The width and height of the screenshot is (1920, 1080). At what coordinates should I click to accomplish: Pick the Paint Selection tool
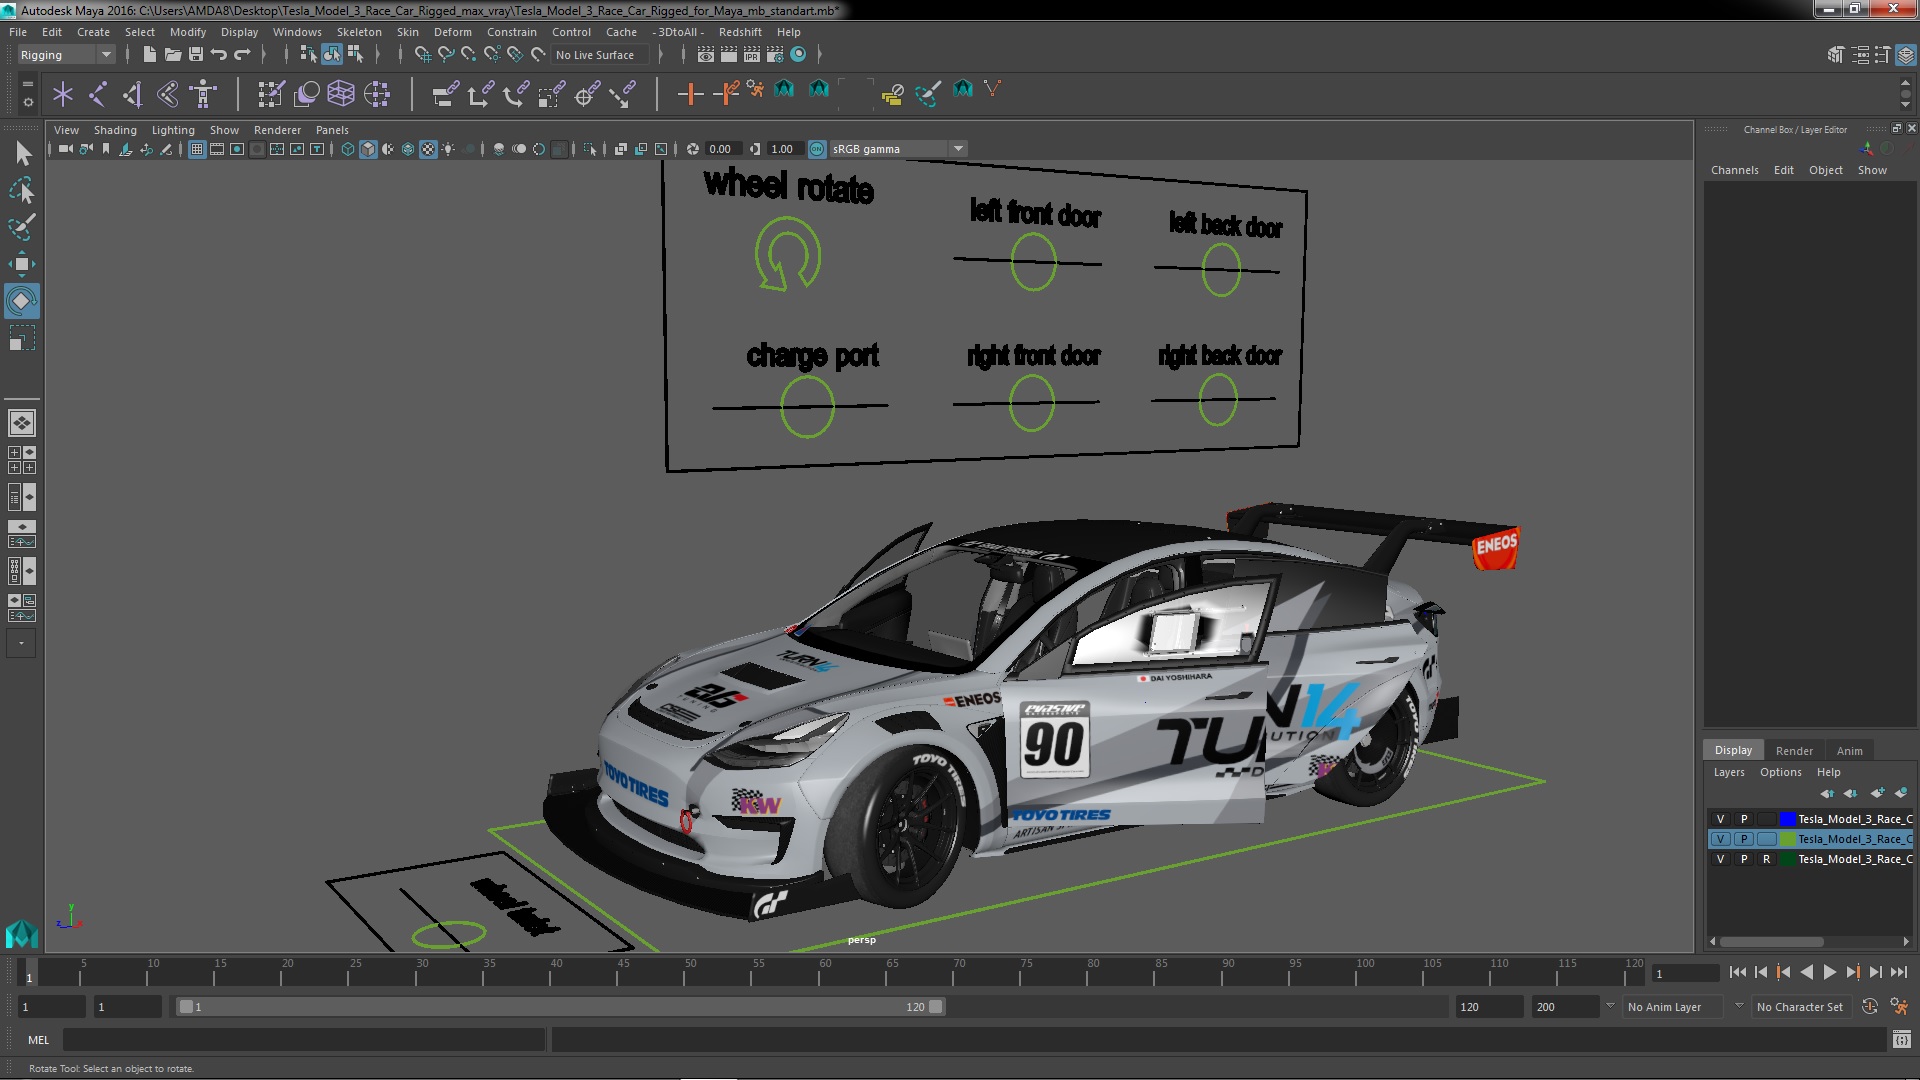21,227
